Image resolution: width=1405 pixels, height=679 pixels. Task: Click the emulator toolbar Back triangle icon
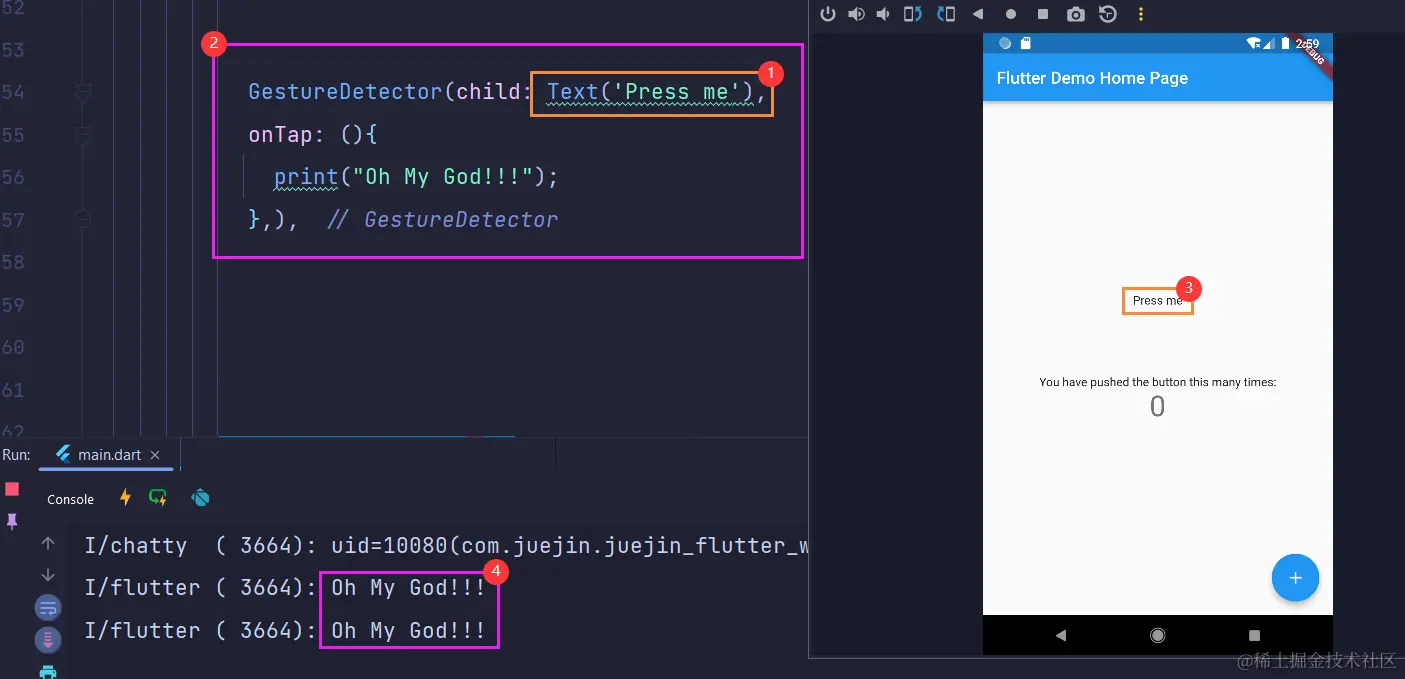click(x=978, y=14)
